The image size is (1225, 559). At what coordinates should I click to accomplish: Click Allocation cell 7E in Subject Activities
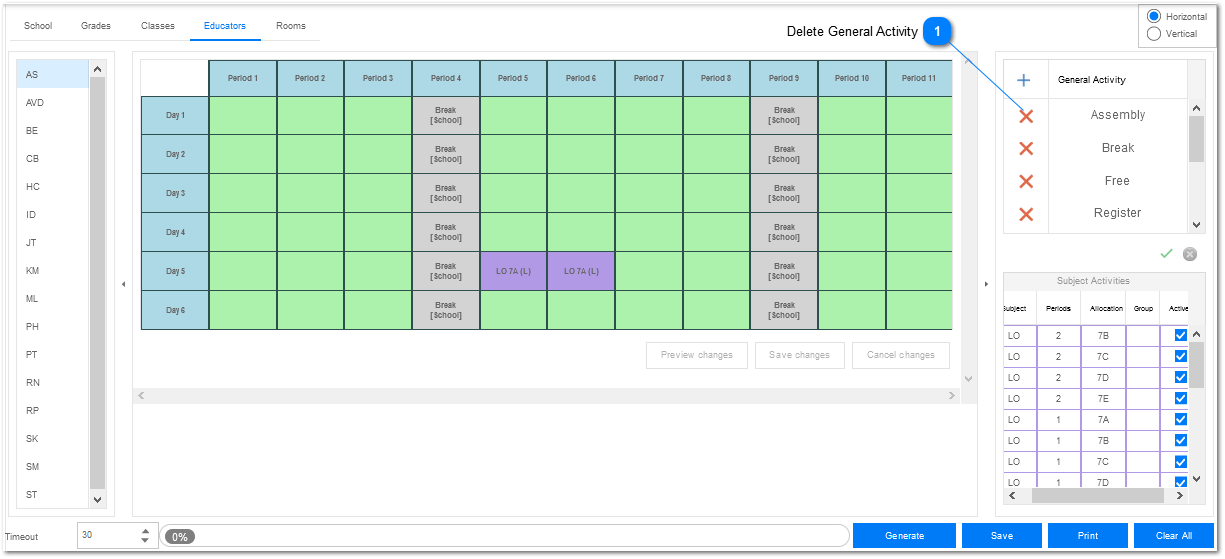(1103, 398)
